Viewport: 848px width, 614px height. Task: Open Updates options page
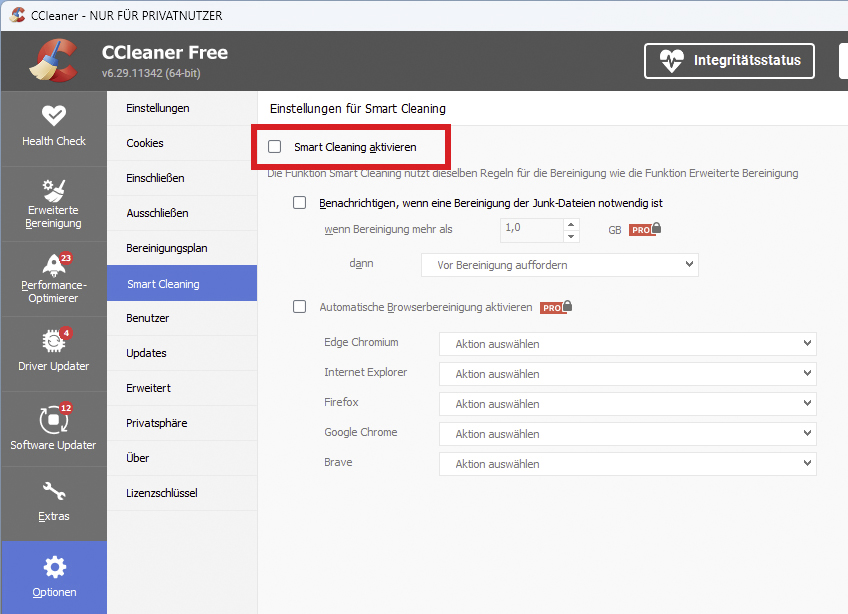click(x=182, y=353)
